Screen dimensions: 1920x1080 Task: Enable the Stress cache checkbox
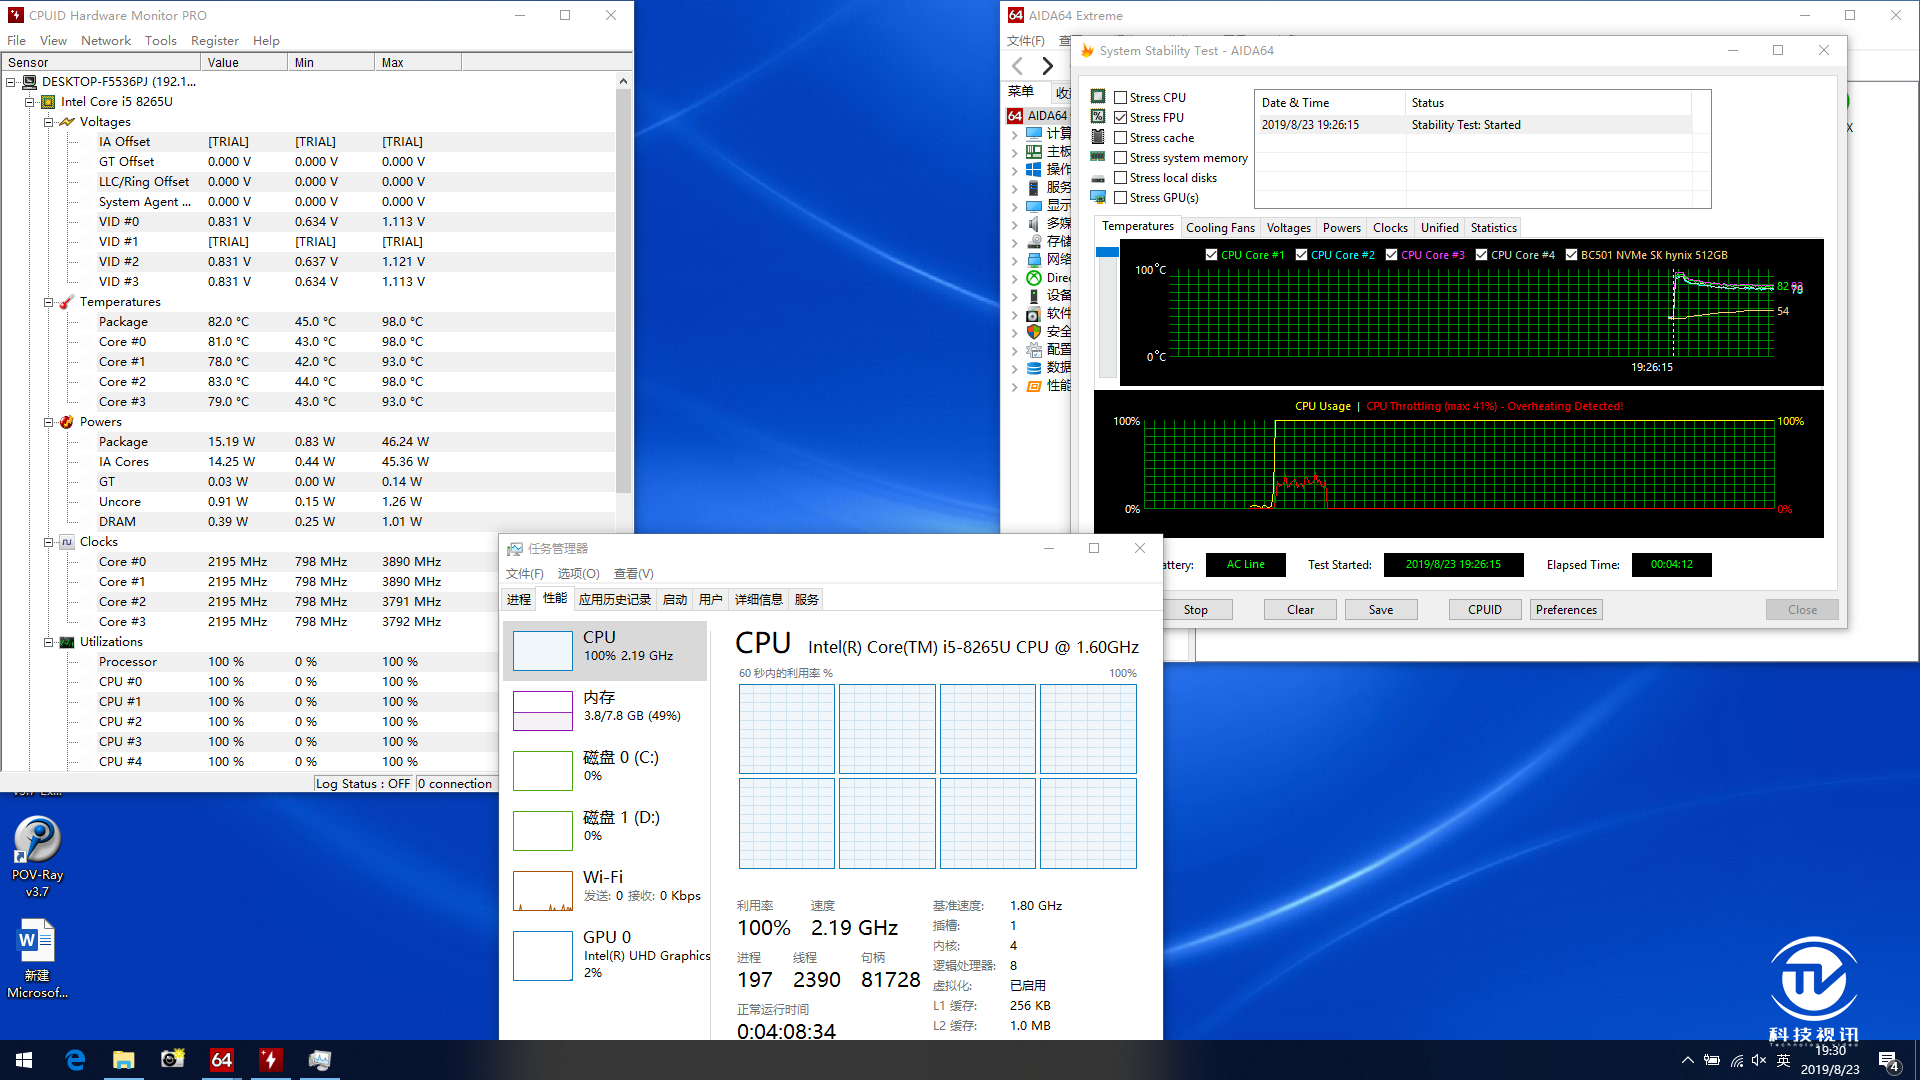[x=1121, y=137]
